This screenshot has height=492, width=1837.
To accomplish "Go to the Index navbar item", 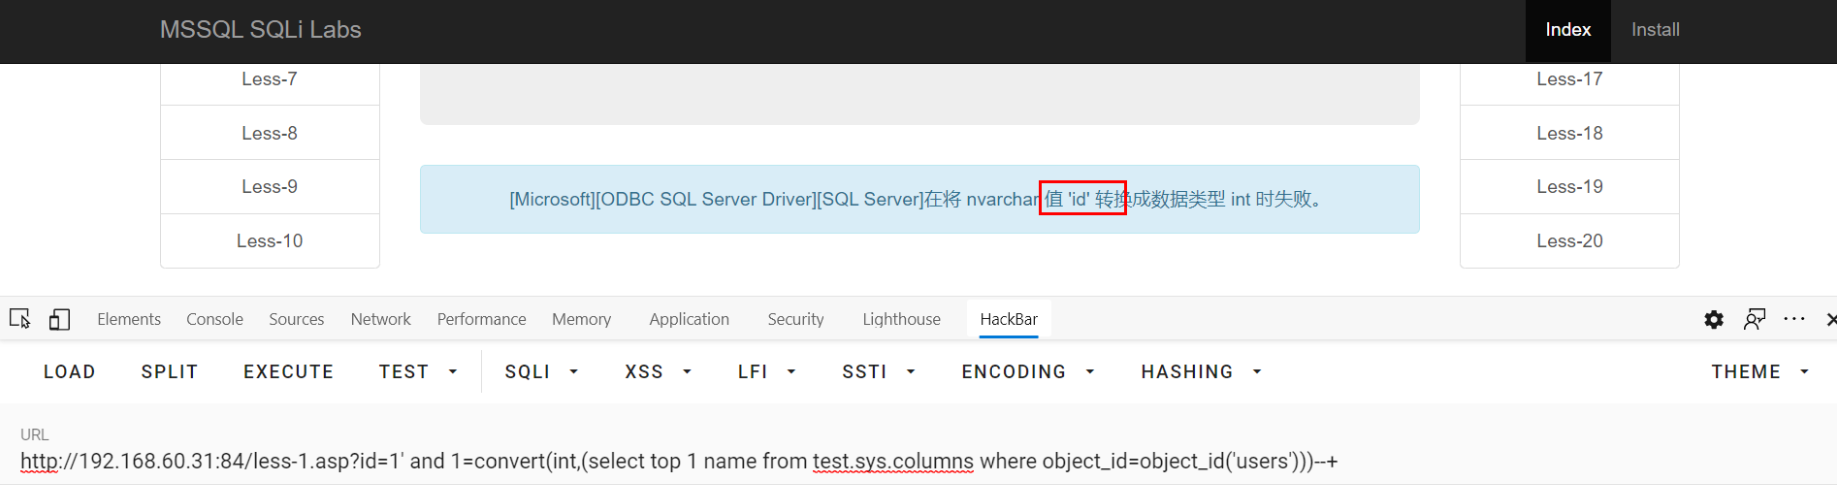I will point(1568,30).
